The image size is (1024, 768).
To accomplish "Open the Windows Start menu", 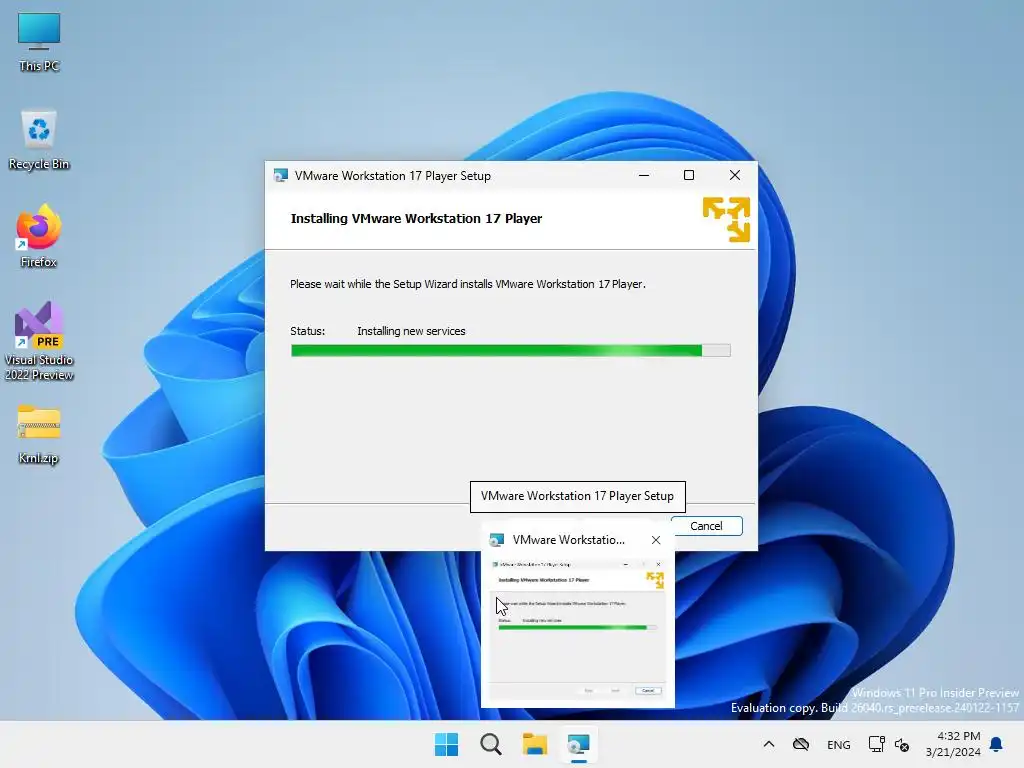I will point(447,744).
